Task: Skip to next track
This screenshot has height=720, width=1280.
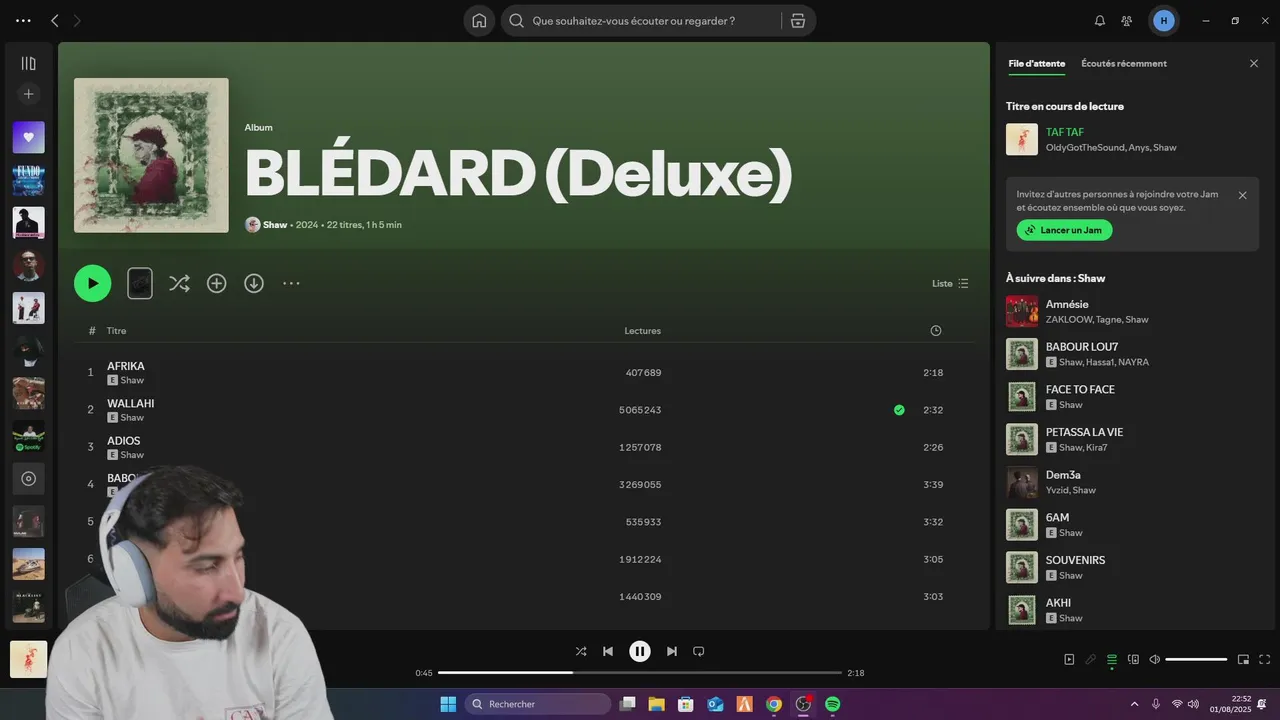Action: [672, 651]
